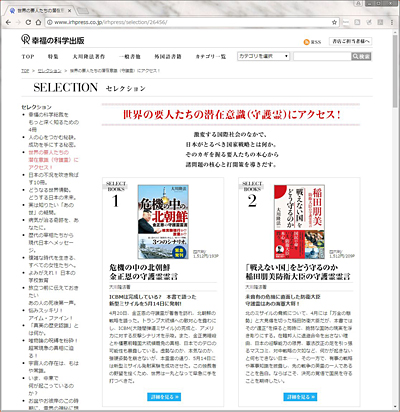Click the 検索 search button
The image size is (400, 412).
tap(361, 57)
